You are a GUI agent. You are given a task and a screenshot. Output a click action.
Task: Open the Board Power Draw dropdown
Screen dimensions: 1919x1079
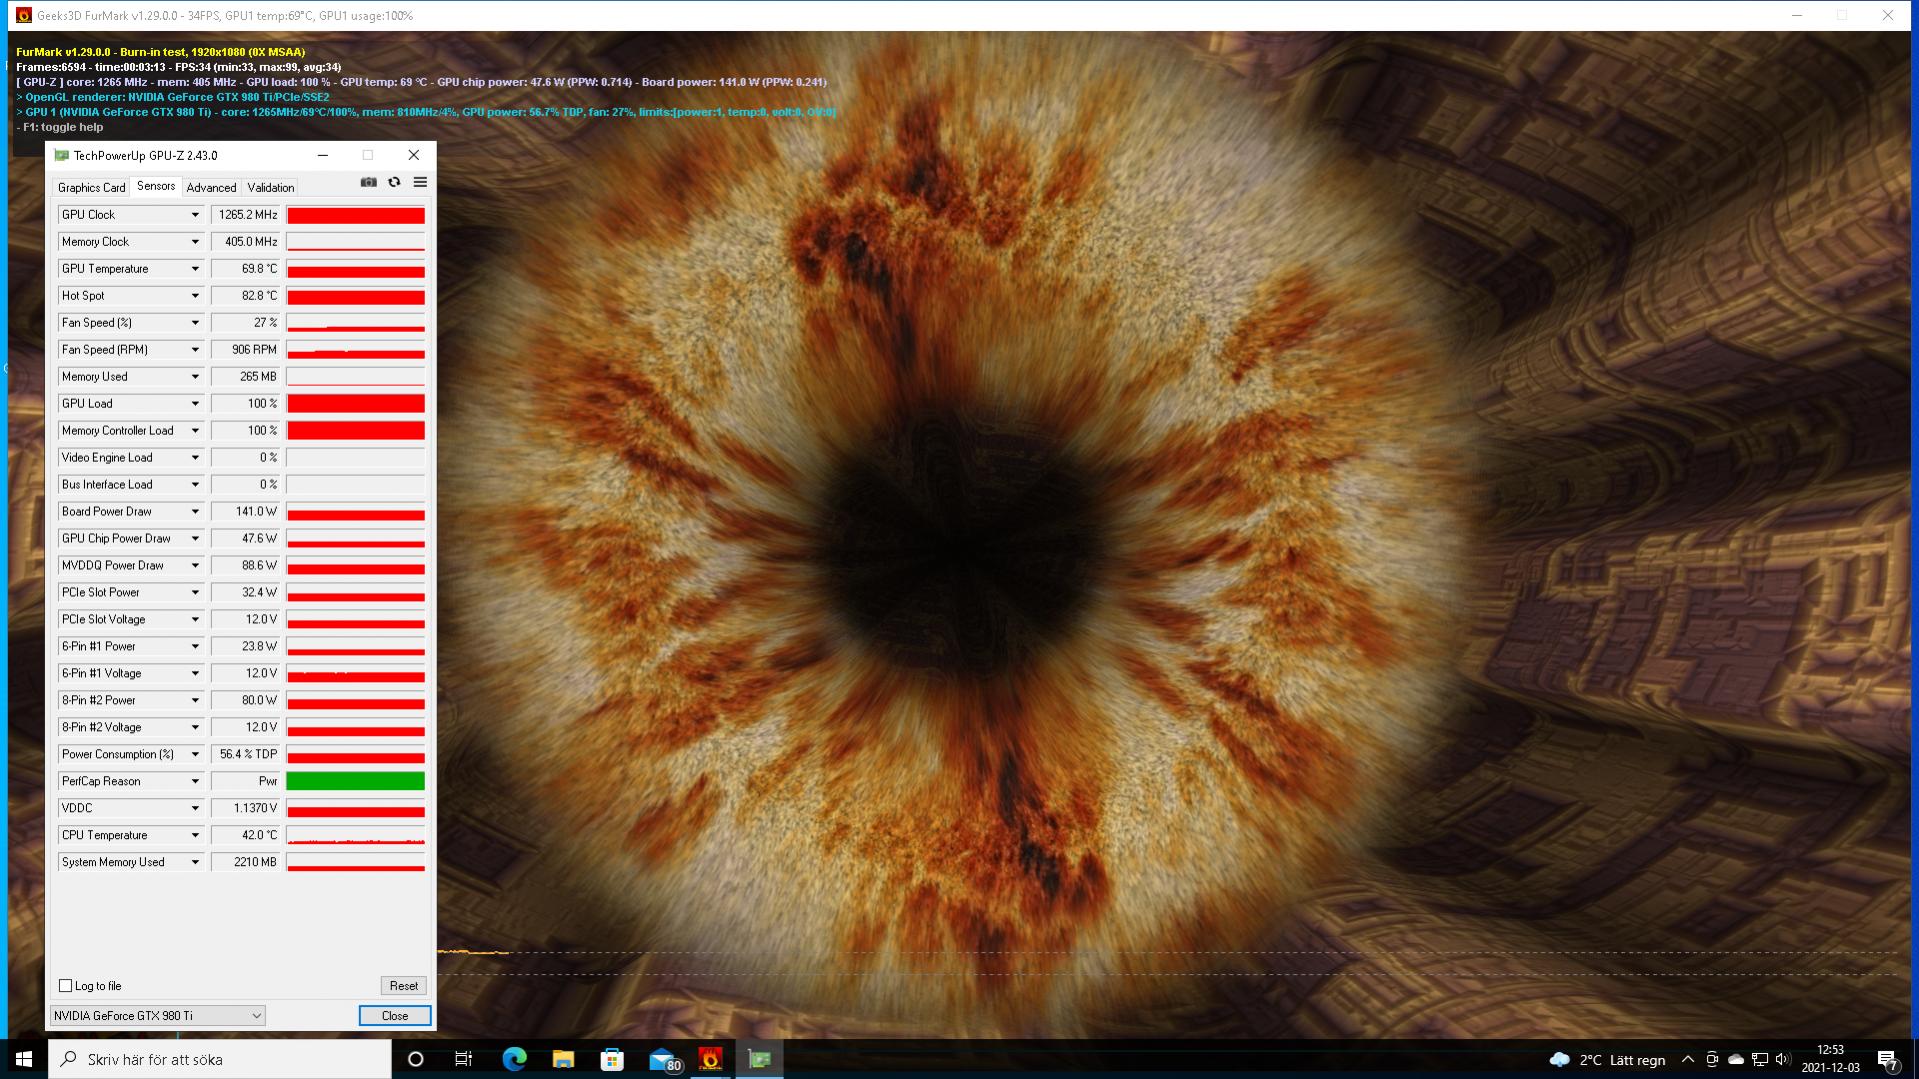pyautogui.click(x=195, y=512)
